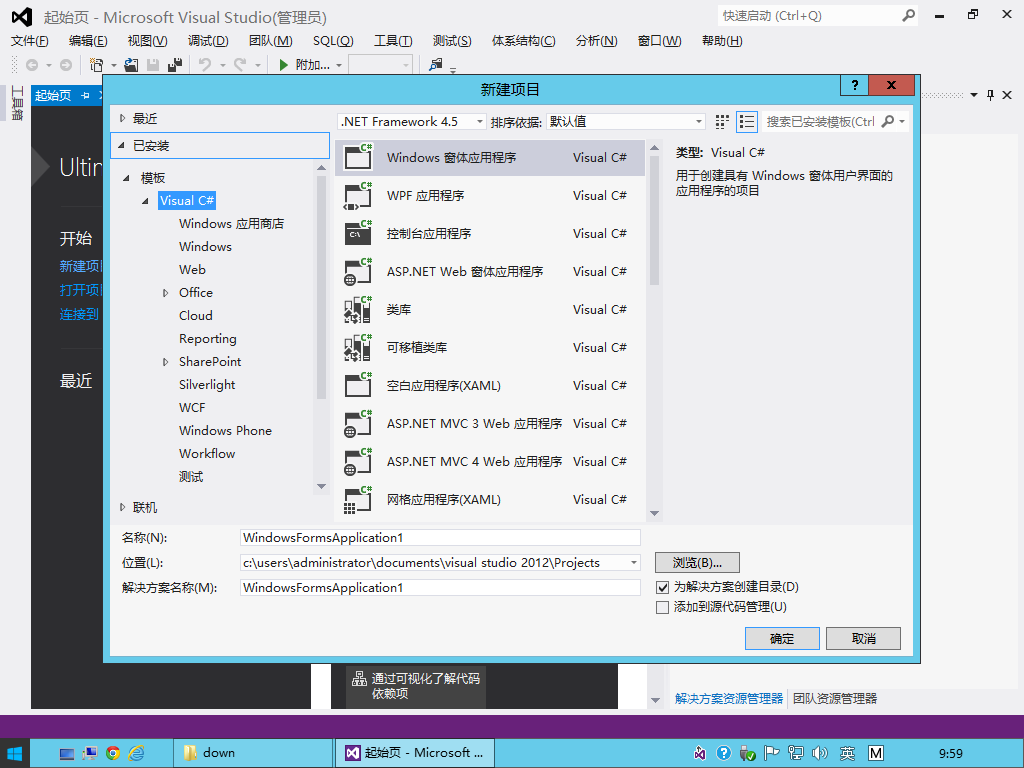Expand the 最近 section in dialog
This screenshot has height=768, width=1024.
[x=122, y=119]
